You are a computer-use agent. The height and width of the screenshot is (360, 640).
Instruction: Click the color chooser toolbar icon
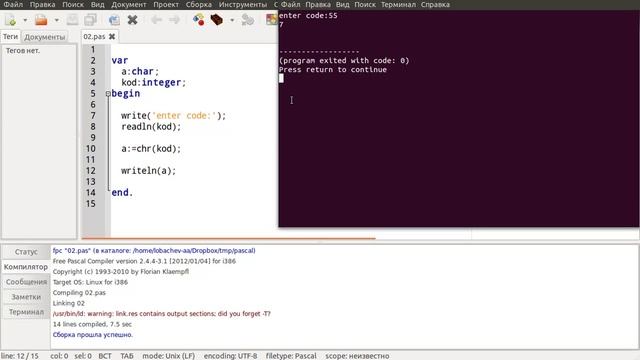point(271,20)
